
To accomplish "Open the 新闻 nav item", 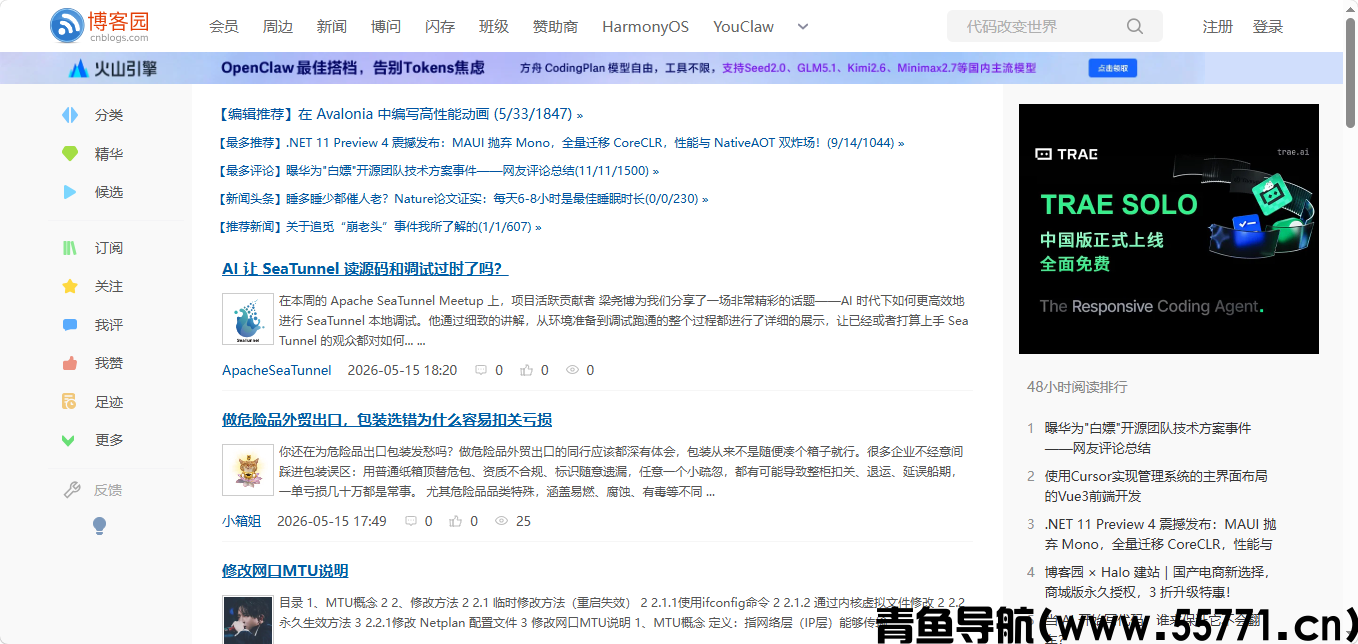I will click(x=332, y=27).
